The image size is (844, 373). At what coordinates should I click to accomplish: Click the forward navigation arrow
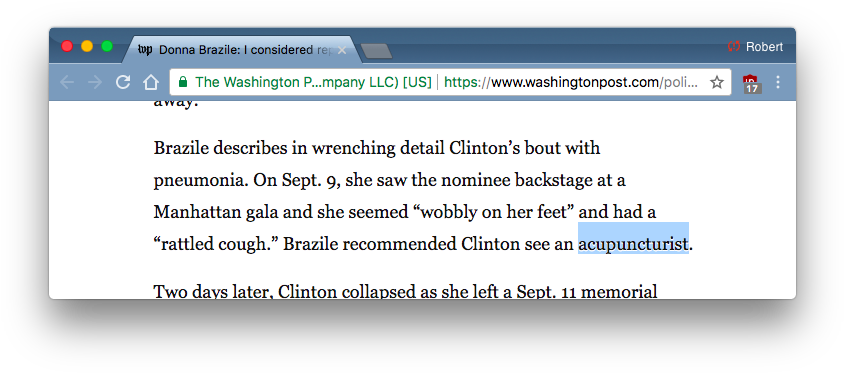tap(95, 82)
